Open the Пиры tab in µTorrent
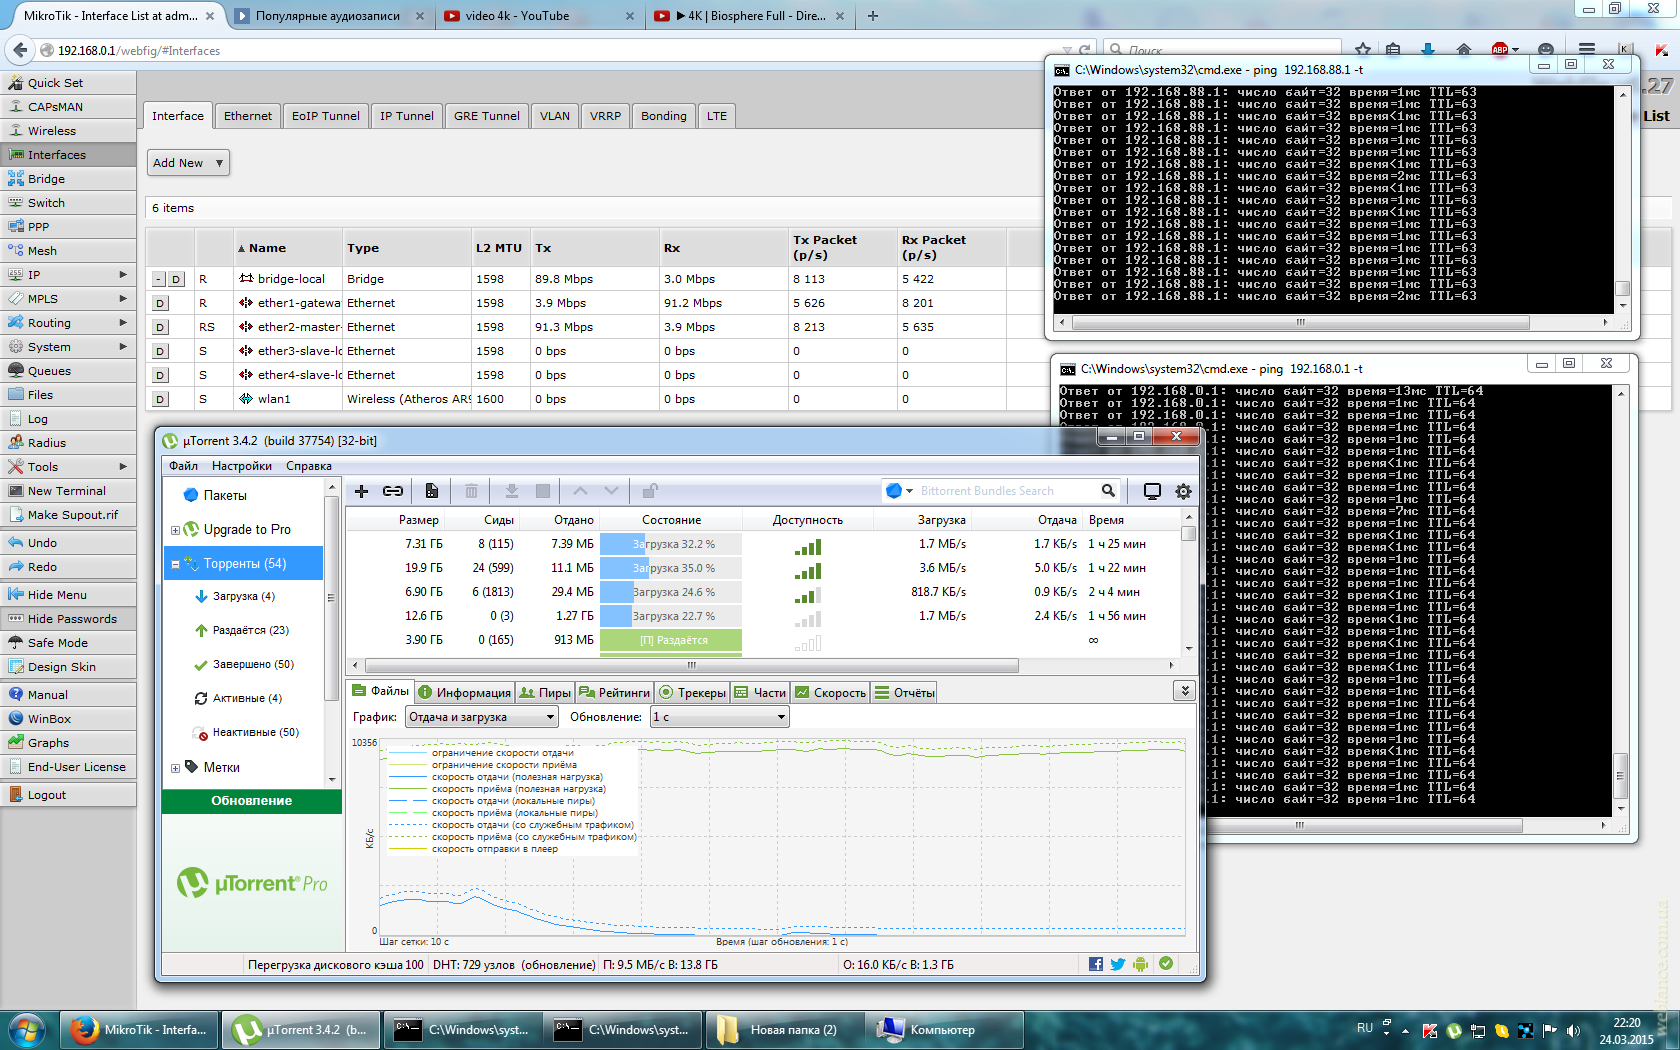Image resolution: width=1680 pixels, height=1050 pixels. pyautogui.click(x=546, y=692)
